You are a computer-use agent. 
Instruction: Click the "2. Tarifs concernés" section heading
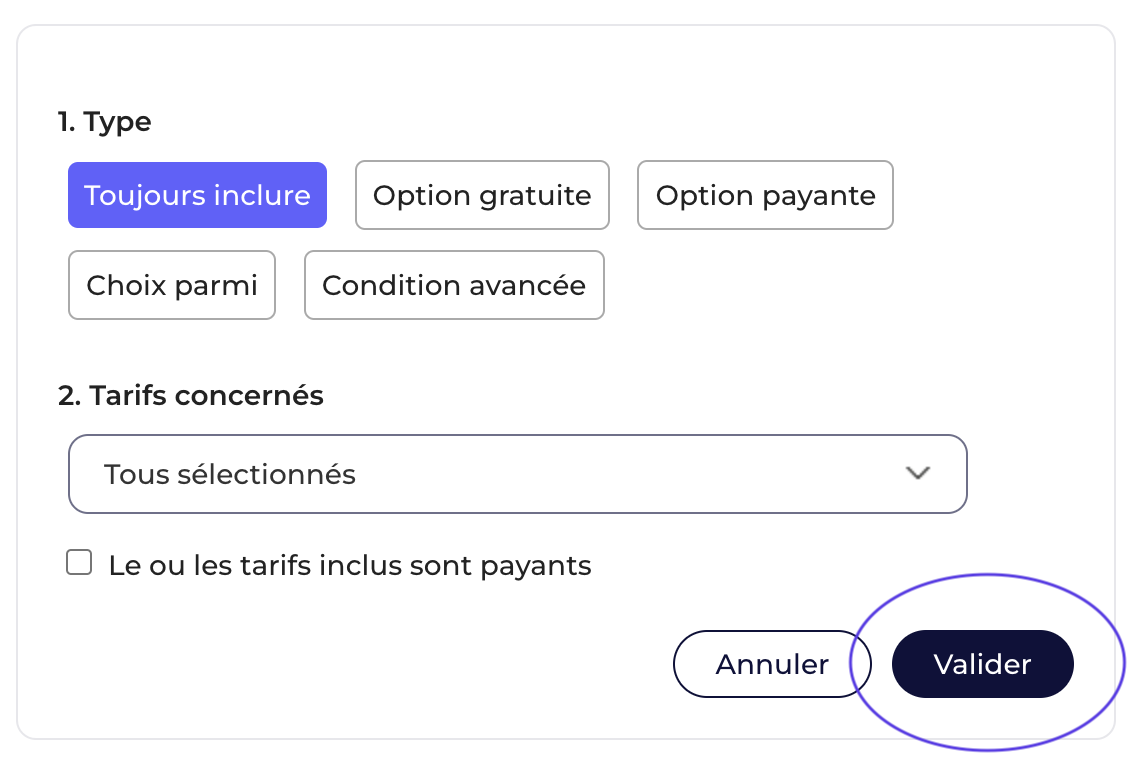pyautogui.click(x=191, y=396)
